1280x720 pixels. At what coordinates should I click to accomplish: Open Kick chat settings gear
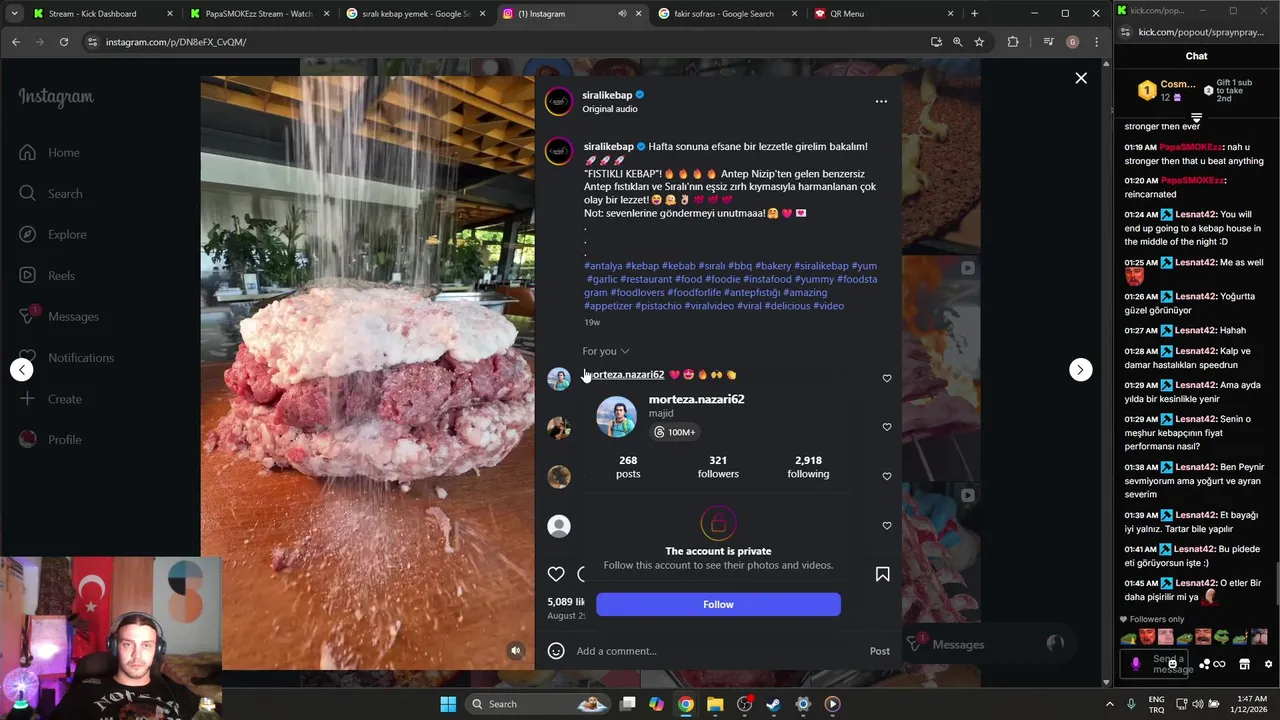pyautogui.click(x=1268, y=664)
